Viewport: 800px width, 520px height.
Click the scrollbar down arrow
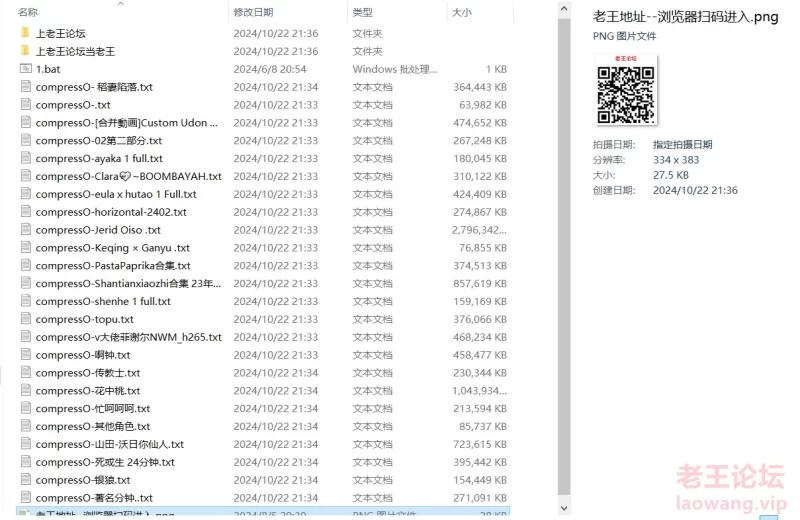(x=564, y=508)
